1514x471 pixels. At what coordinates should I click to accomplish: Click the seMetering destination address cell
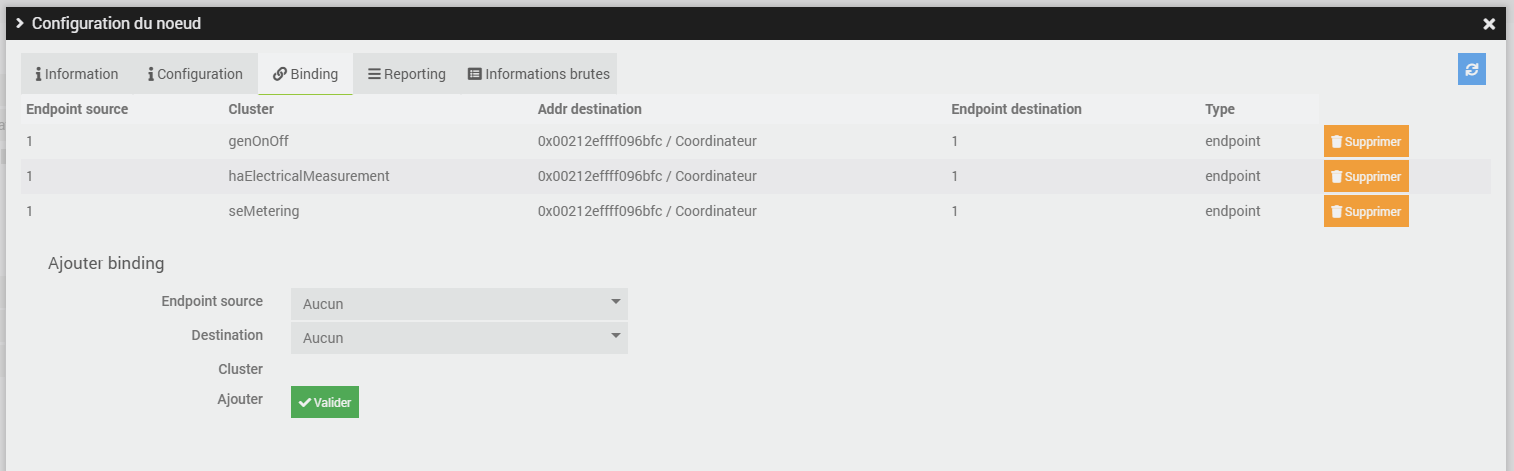tap(646, 212)
